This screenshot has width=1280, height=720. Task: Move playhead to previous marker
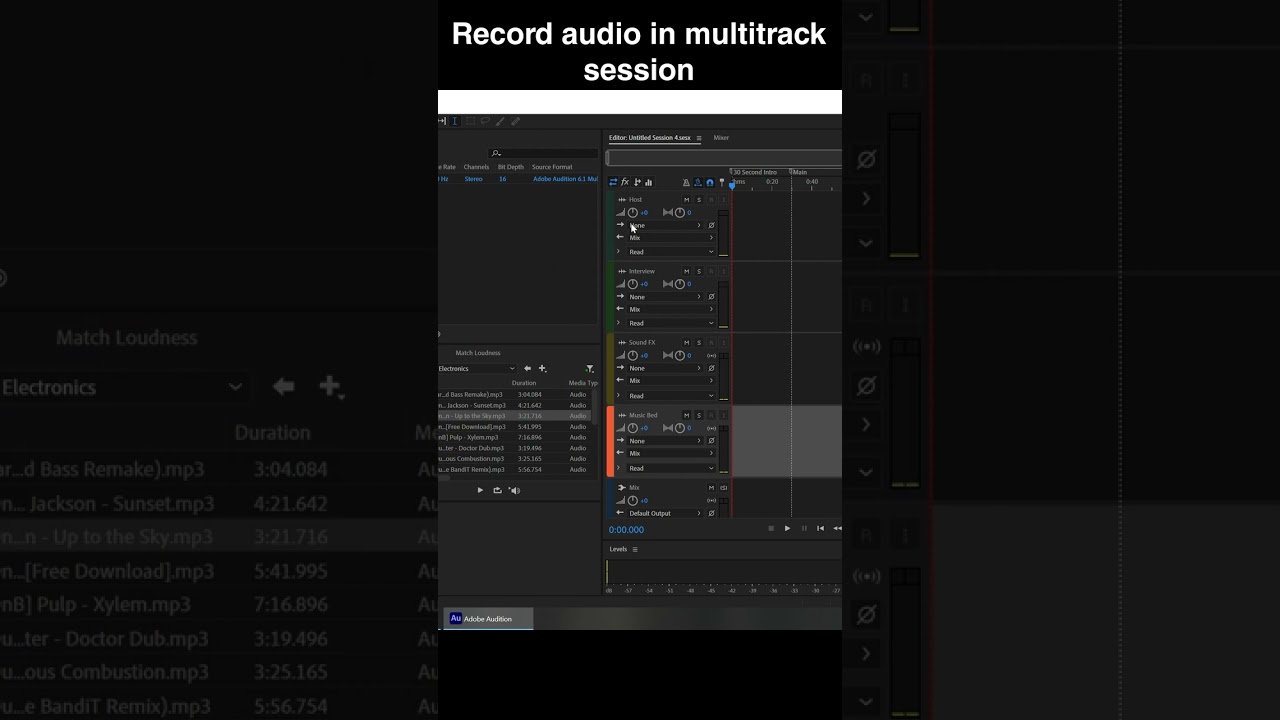(x=820, y=528)
